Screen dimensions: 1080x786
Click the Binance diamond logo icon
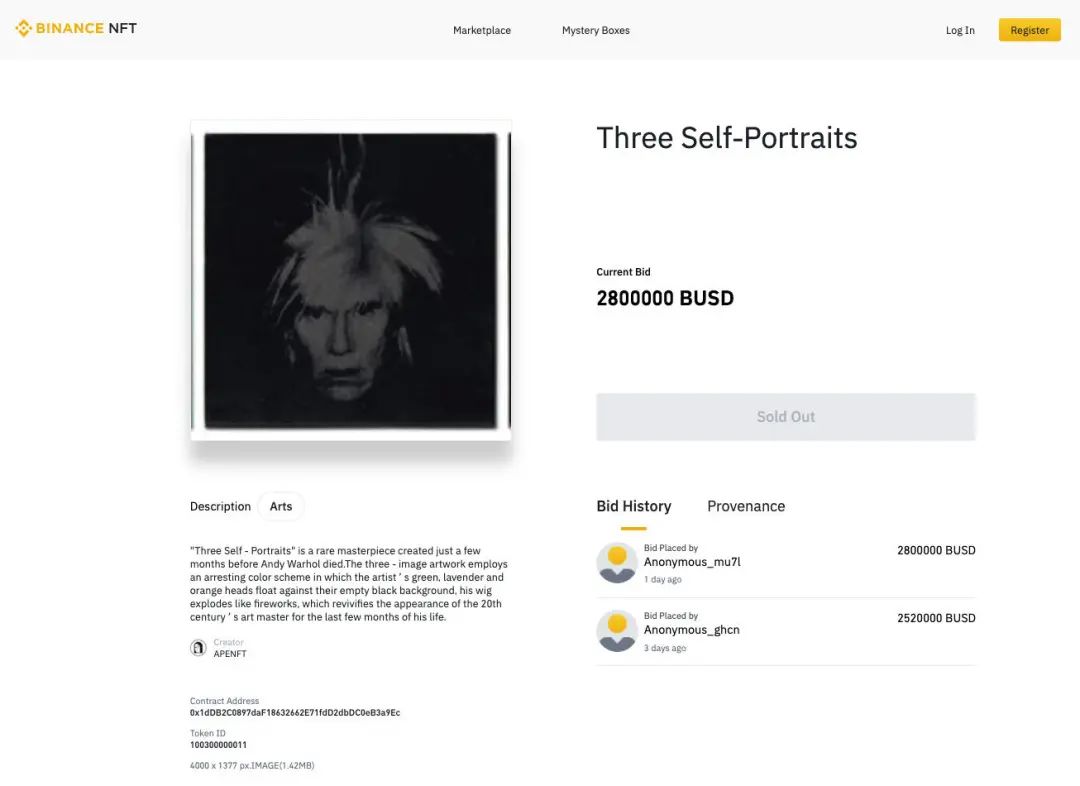[23, 28]
